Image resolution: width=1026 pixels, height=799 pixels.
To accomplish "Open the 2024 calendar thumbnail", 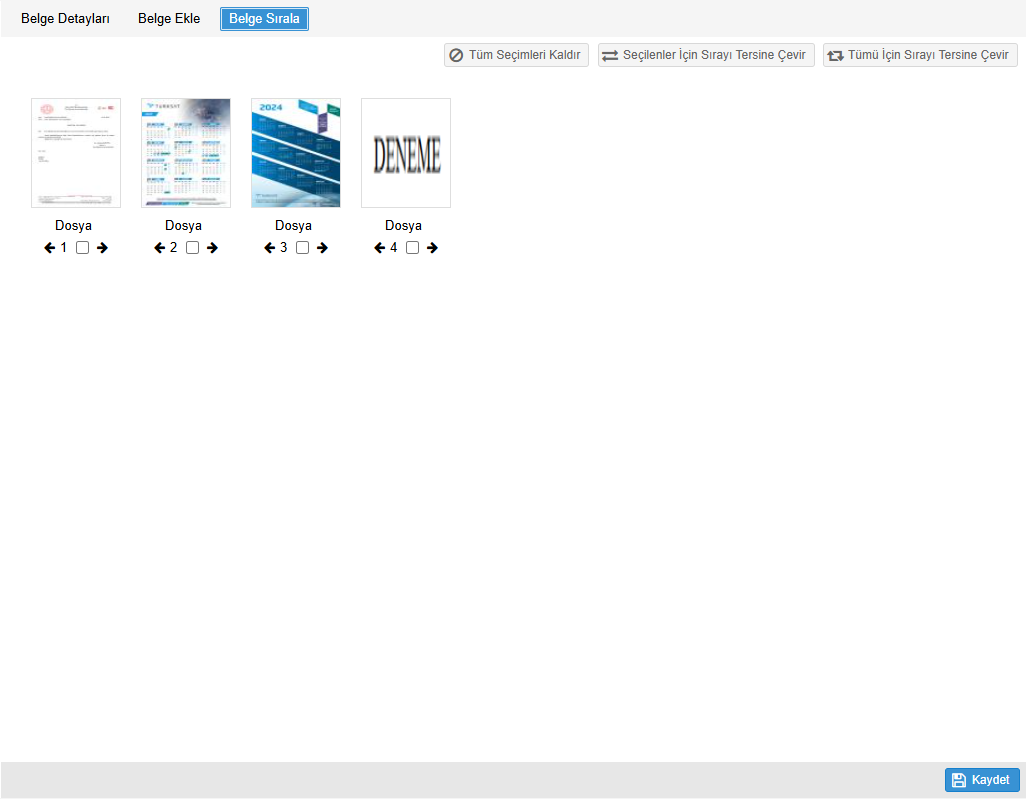I will [x=296, y=153].
